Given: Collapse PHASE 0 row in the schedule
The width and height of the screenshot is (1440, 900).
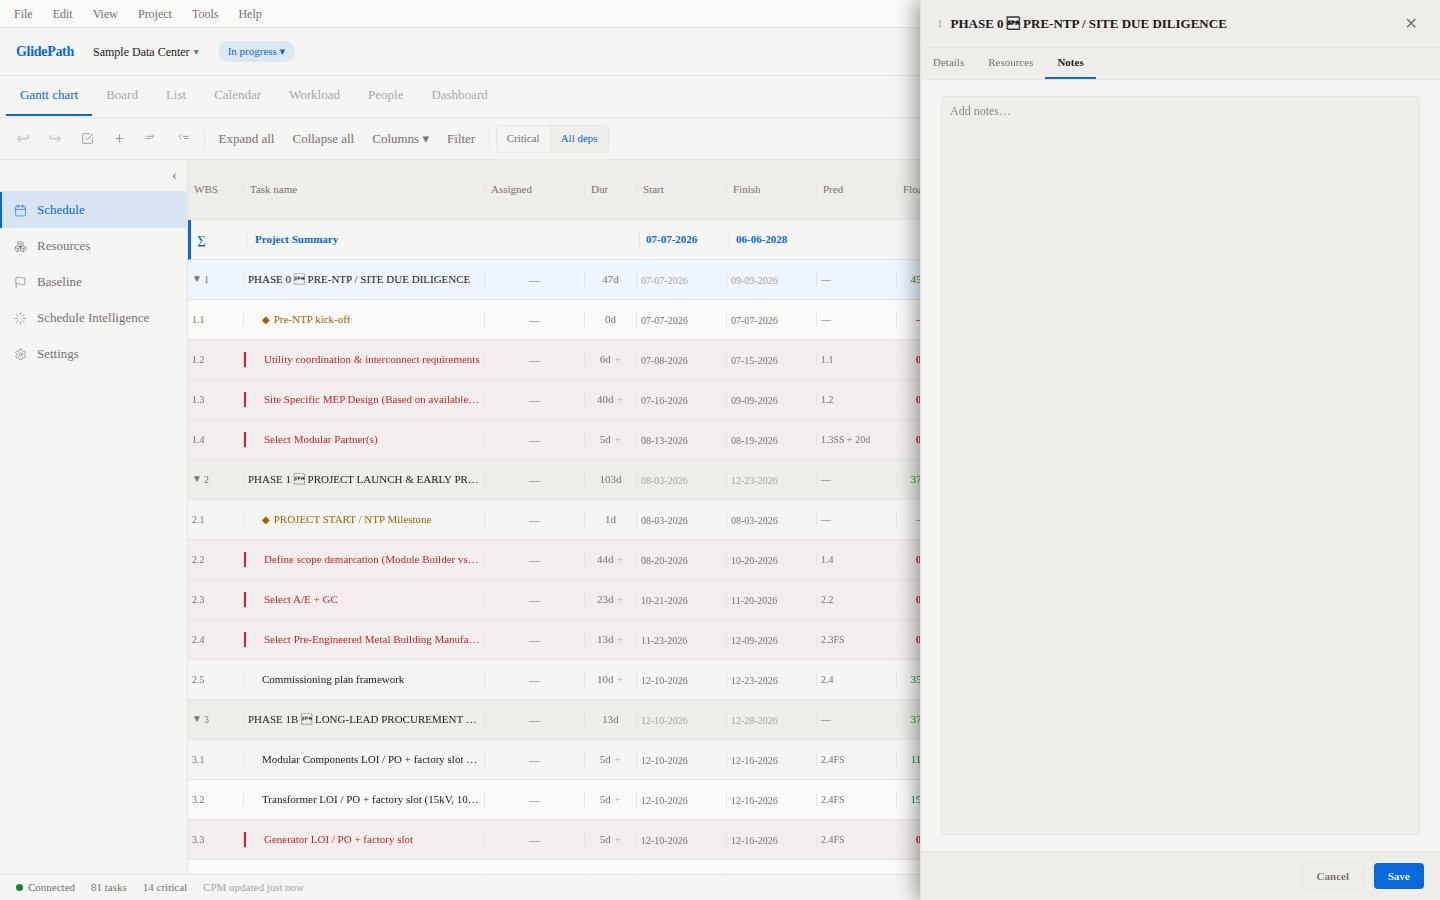Looking at the screenshot, I should click(197, 279).
